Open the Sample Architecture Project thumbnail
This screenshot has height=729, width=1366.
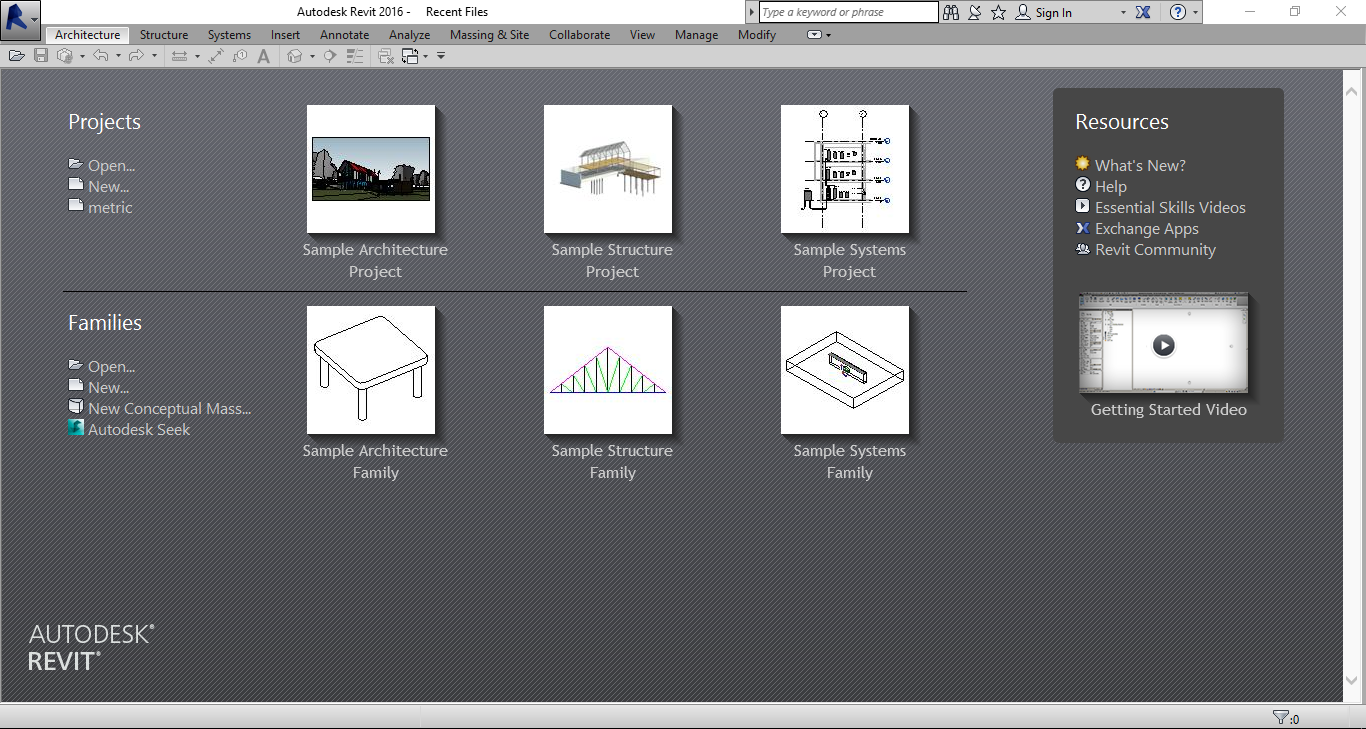point(371,169)
